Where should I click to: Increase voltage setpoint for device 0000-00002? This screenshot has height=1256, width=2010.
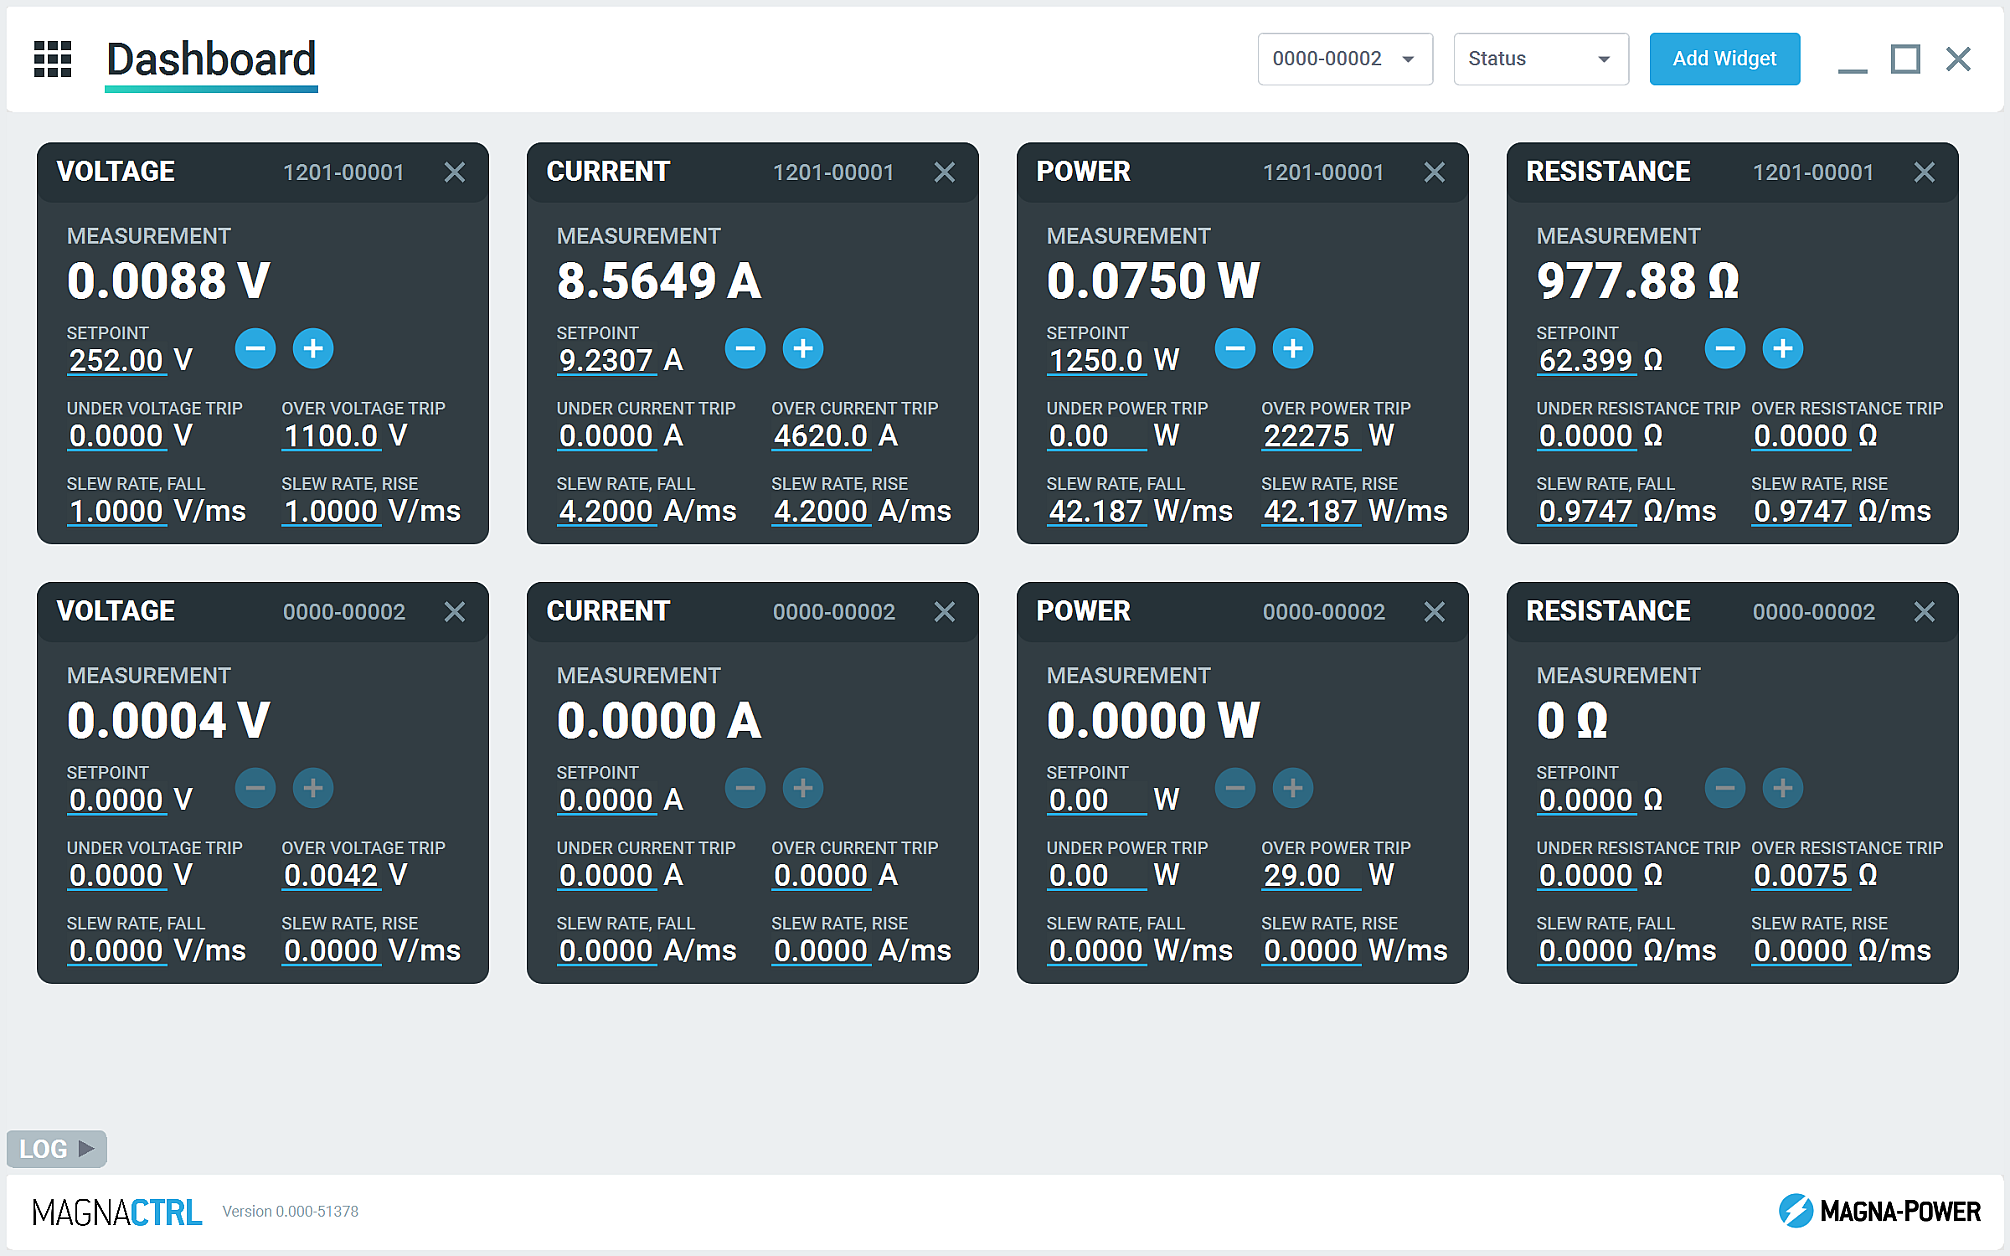coord(313,788)
